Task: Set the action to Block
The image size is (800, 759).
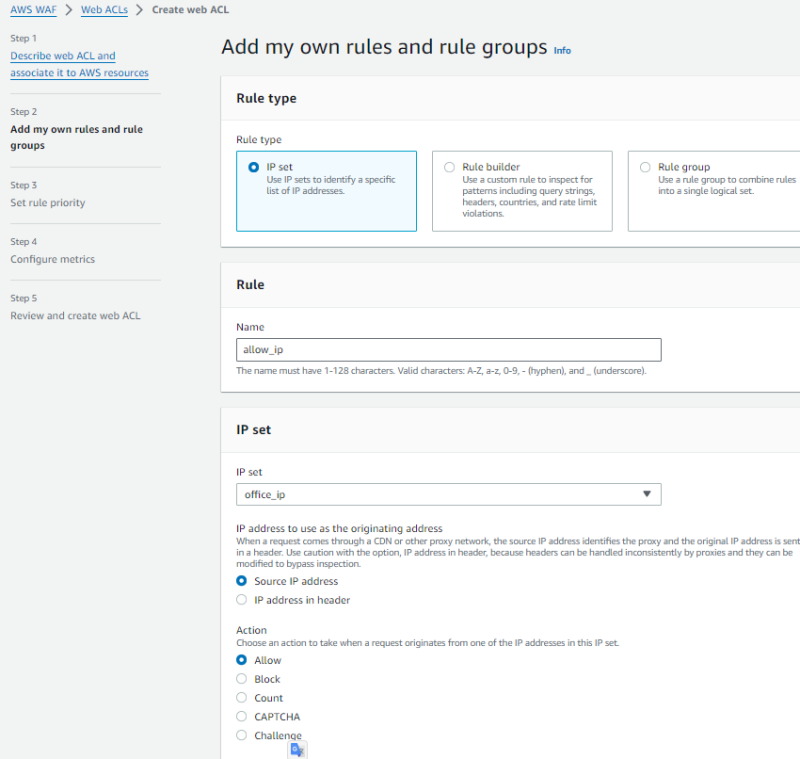Action: click(x=241, y=679)
